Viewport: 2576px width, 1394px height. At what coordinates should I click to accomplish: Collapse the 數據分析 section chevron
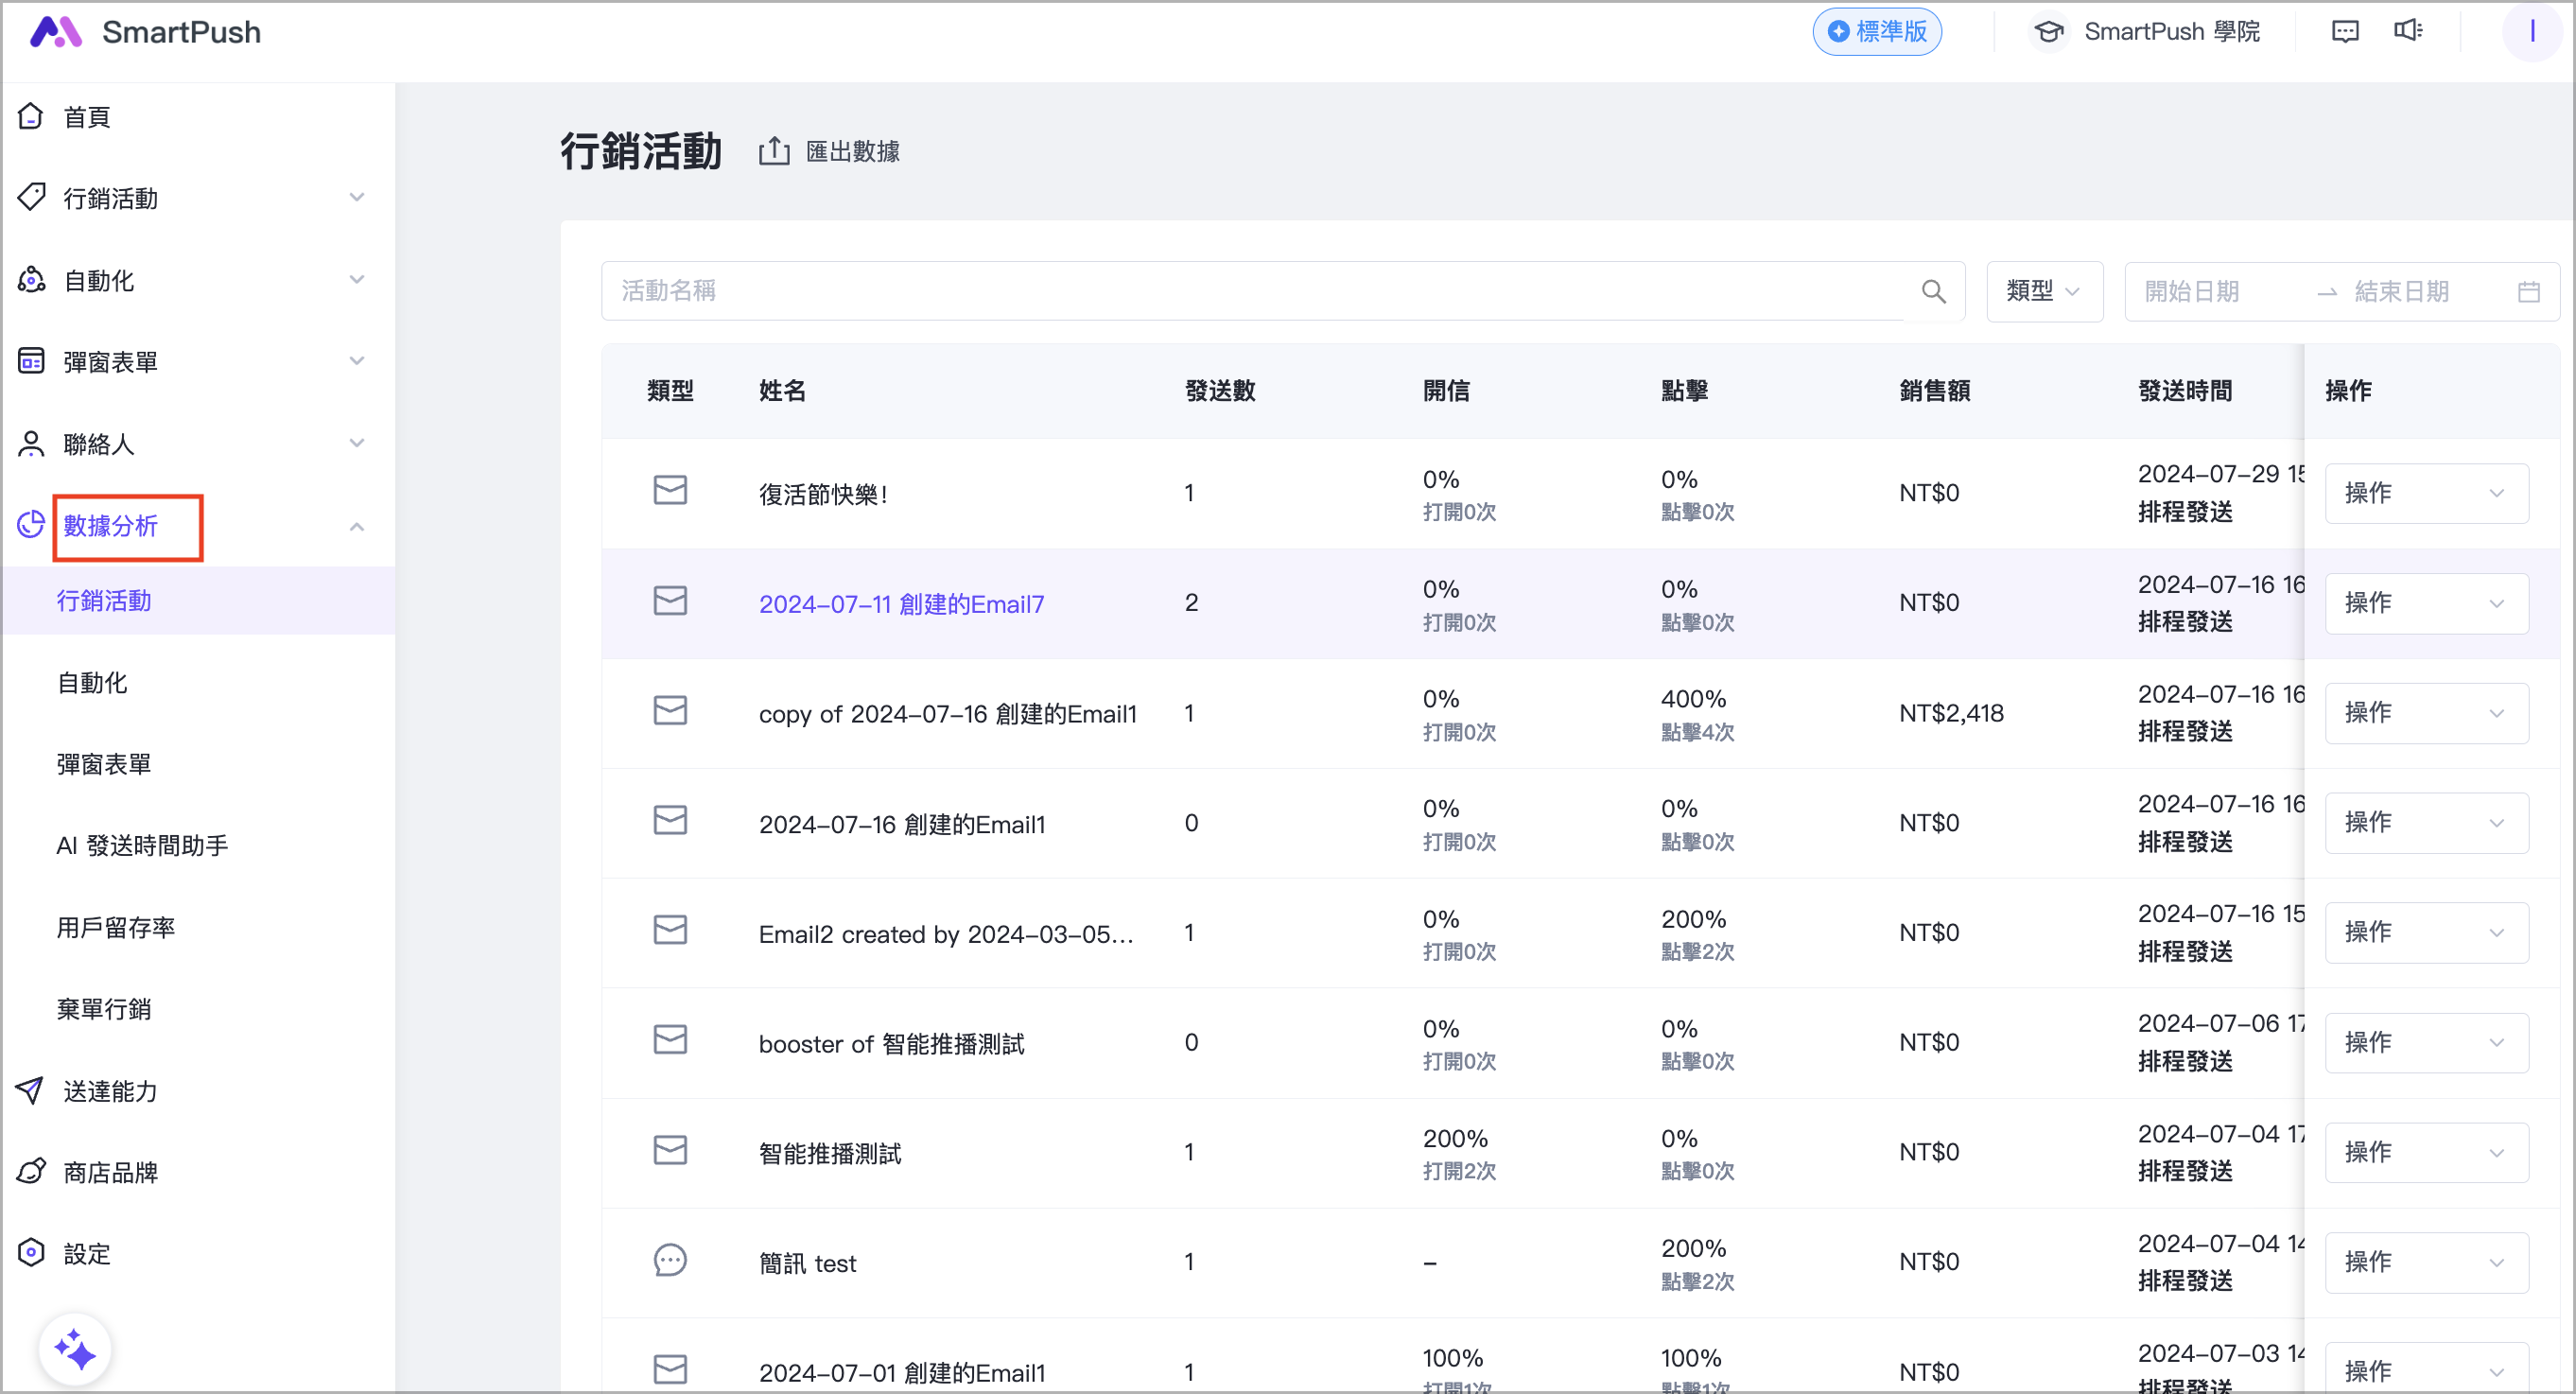357,526
